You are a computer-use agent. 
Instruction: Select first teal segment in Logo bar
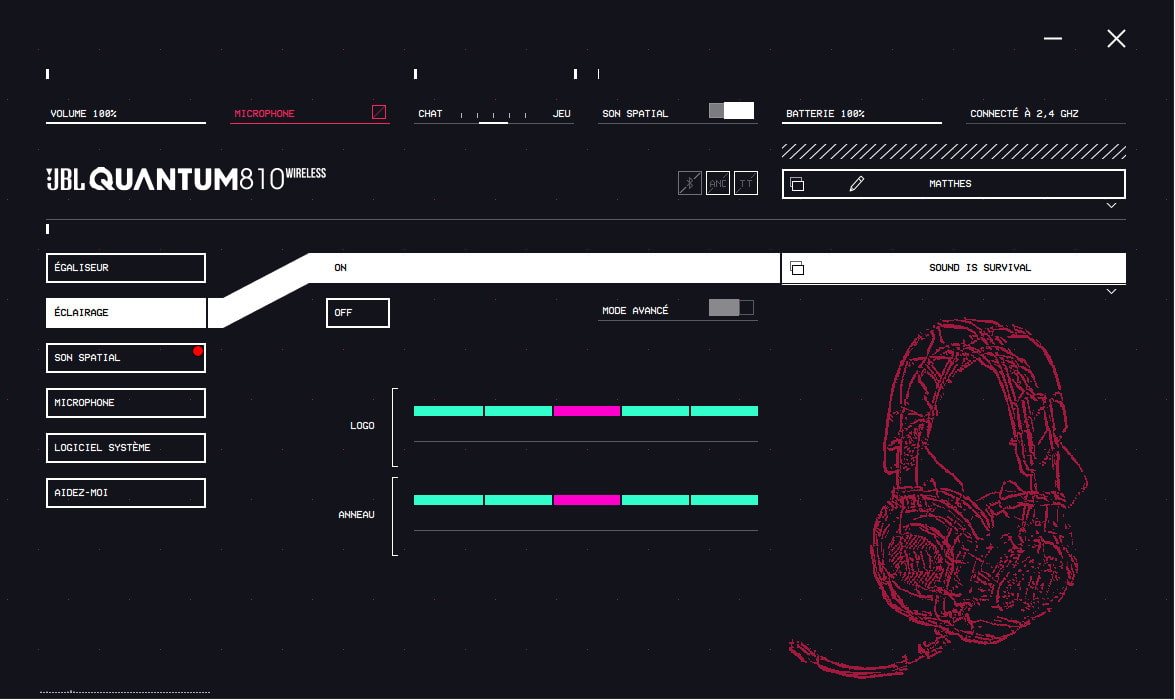coord(448,411)
